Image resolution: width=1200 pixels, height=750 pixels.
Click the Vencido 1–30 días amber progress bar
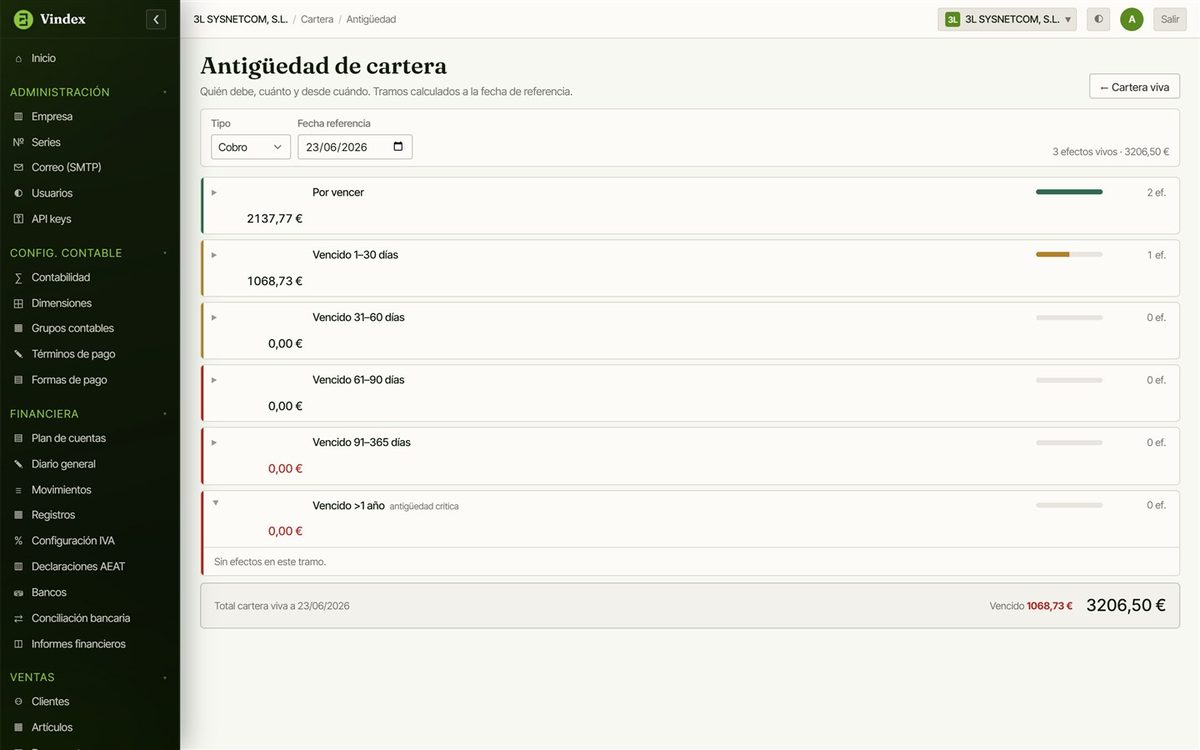(1069, 255)
